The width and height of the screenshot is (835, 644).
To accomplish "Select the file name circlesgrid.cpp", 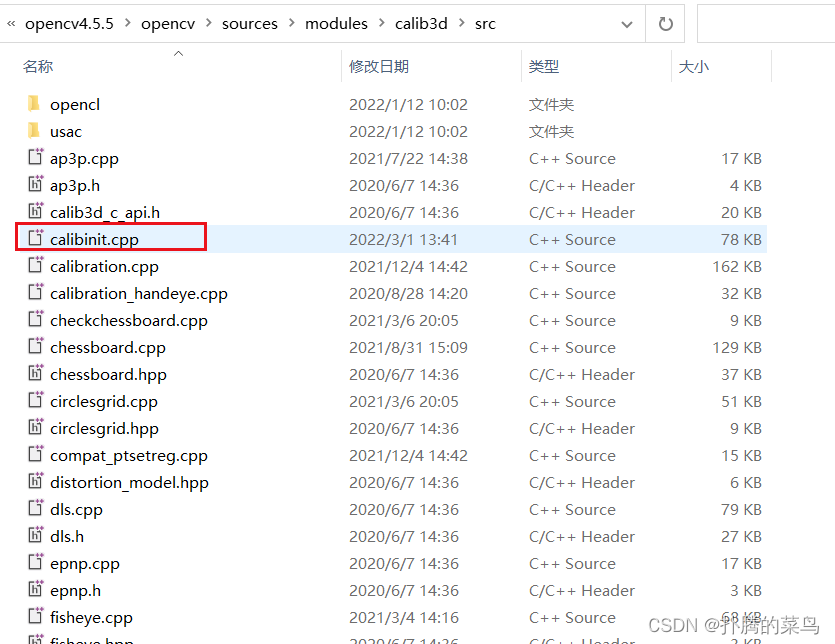I will 104,402.
